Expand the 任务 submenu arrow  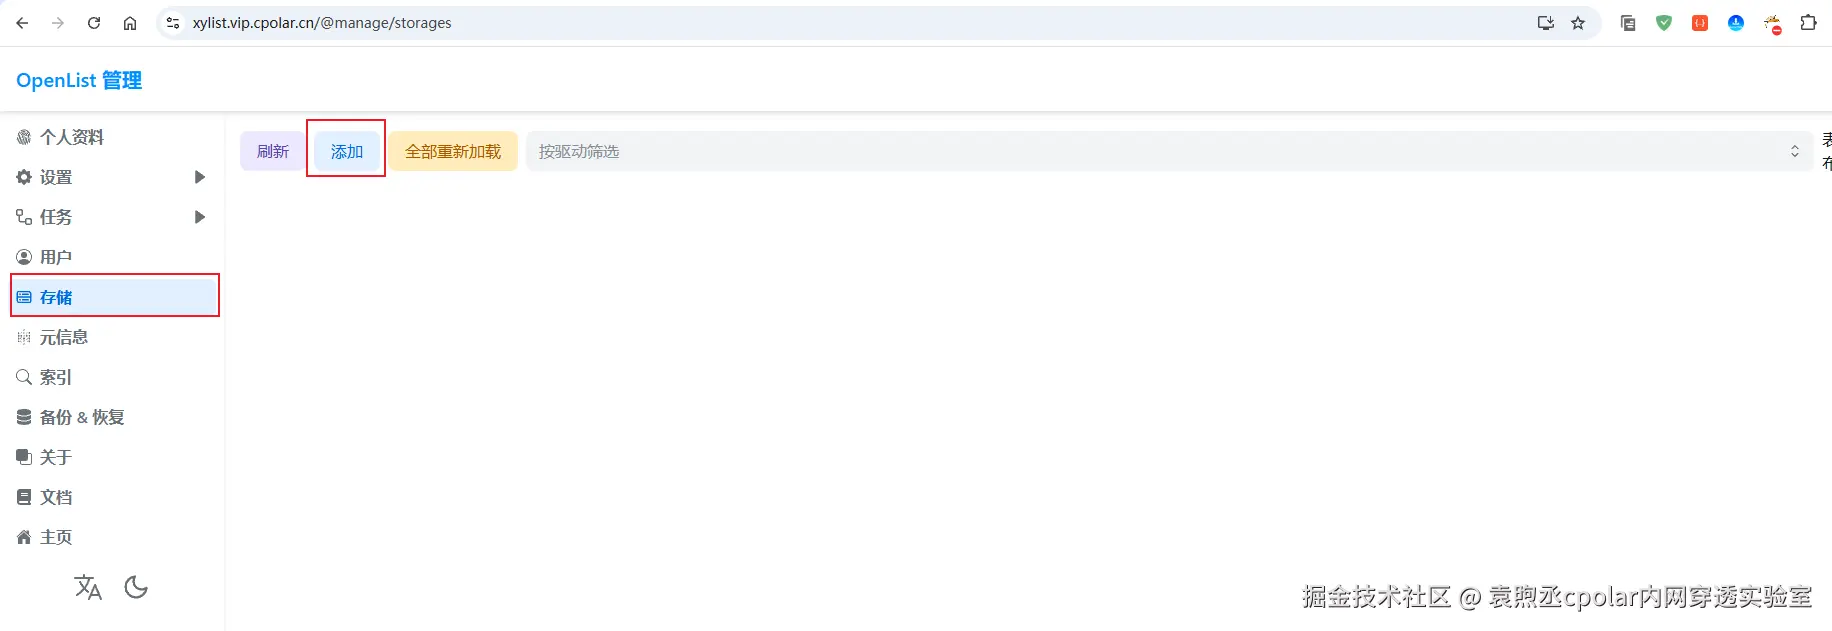coord(200,217)
